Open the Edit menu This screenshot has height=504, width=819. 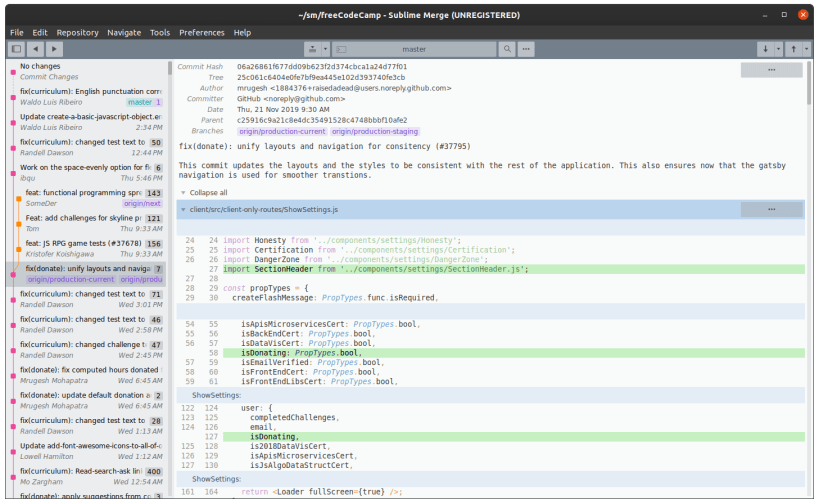click(x=40, y=32)
